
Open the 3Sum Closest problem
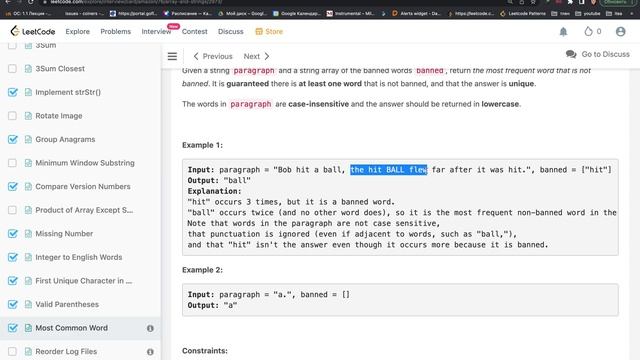click(60, 69)
